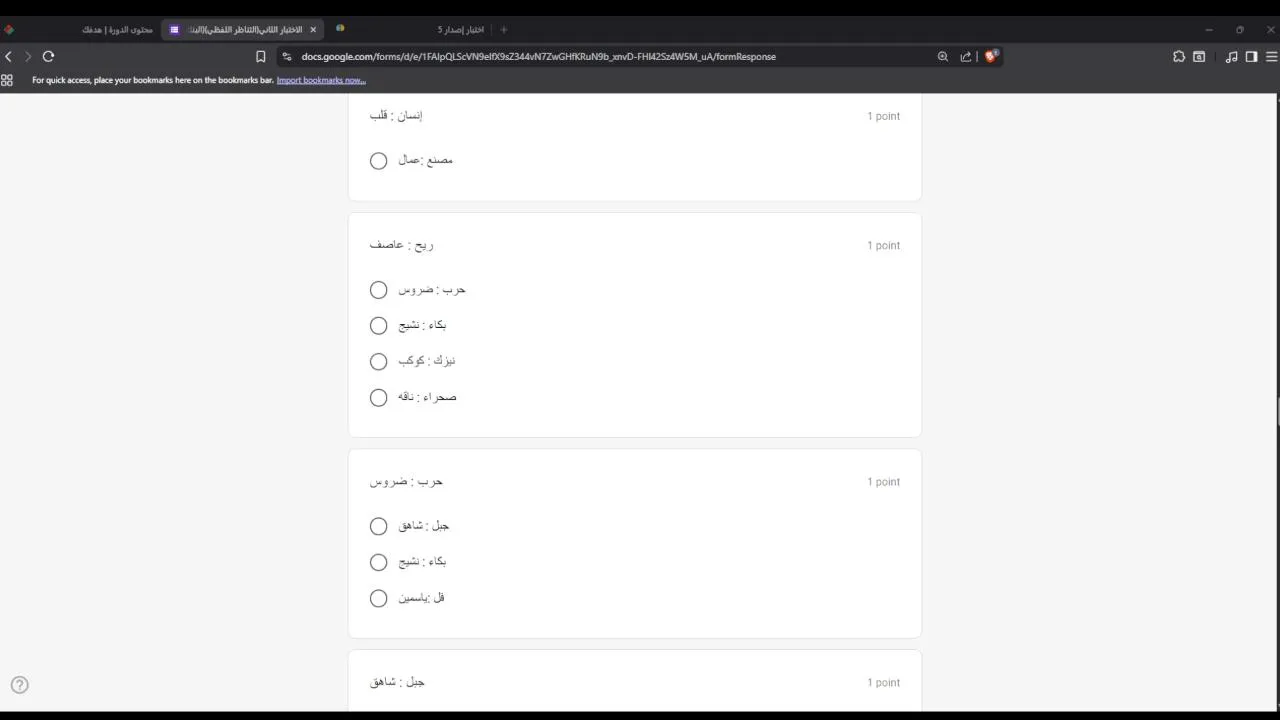Click the browser back arrow
Screen dimensions: 1280x720
(x=9, y=57)
